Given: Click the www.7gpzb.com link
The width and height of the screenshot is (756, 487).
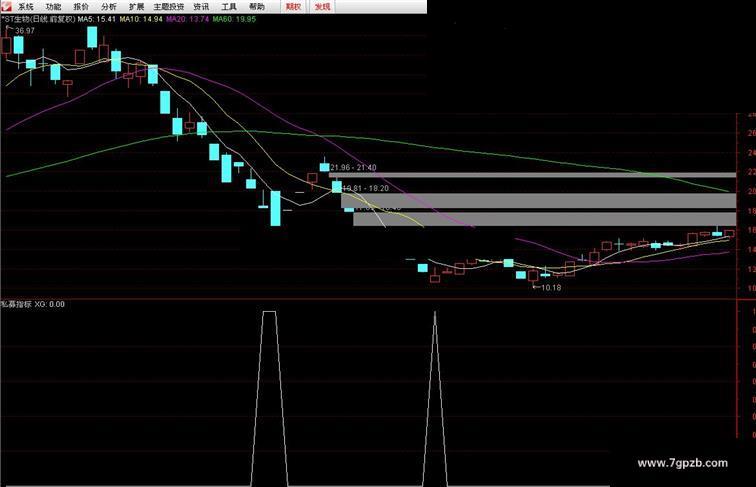Looking at the screenshot, I should pyautogui.click(x=683, y=463).
